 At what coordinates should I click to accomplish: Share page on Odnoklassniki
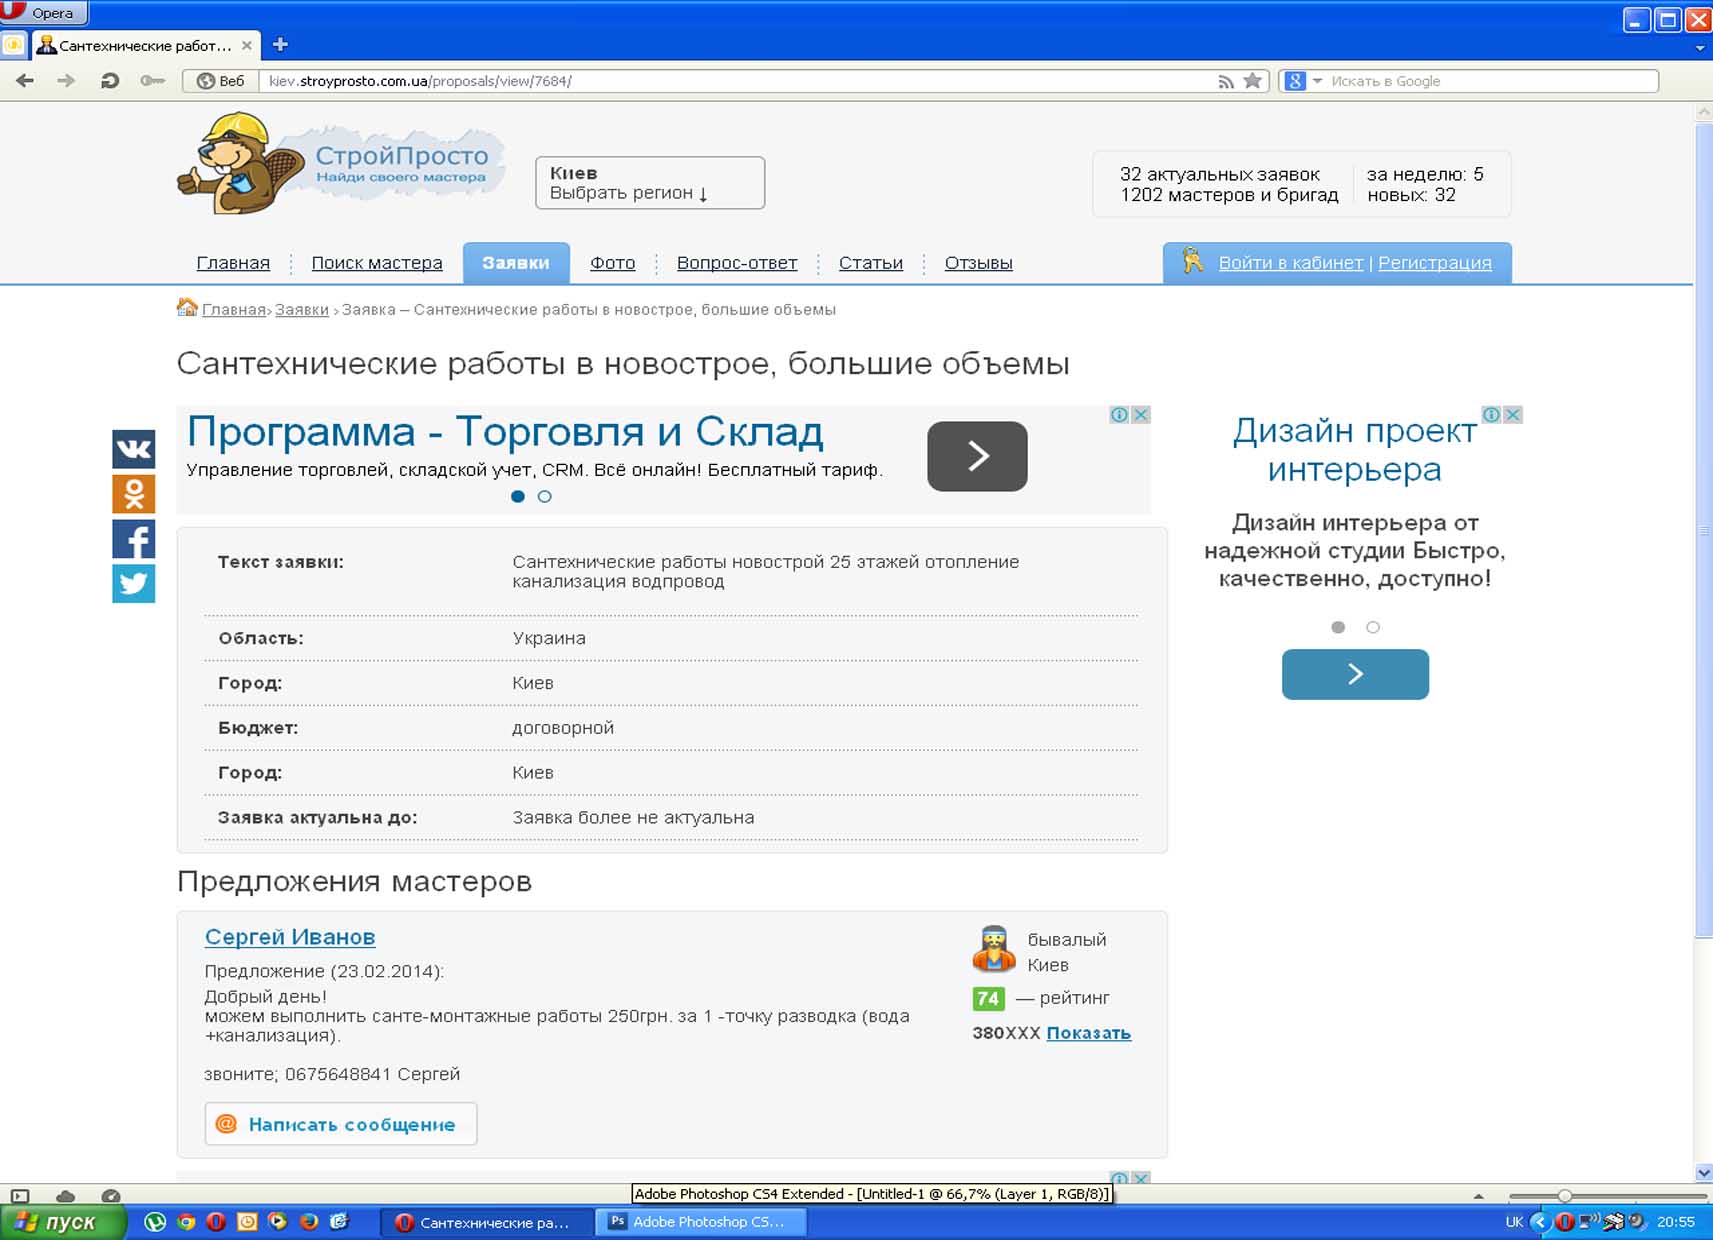pos(133,494)
